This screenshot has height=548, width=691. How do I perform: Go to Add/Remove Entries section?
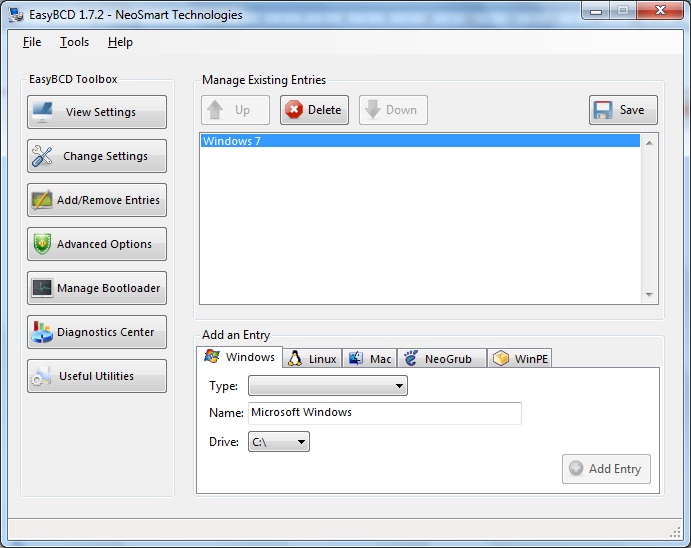pos(97,200)
